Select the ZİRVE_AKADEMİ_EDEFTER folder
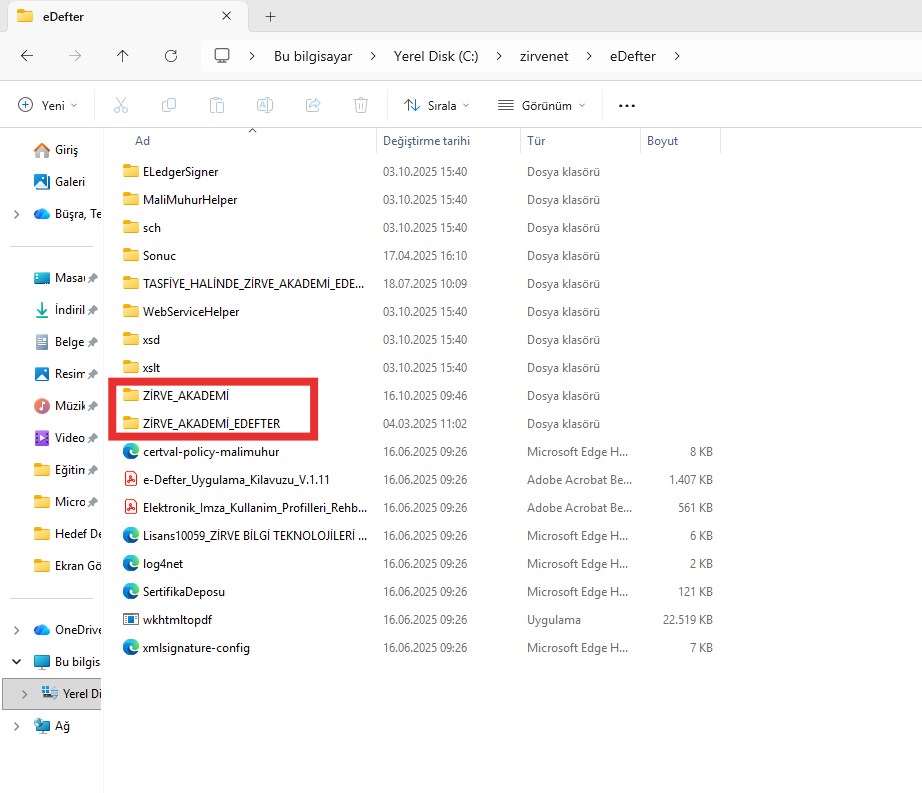Image resolution: width=922 pixels, height=793 pixels. 202,424
